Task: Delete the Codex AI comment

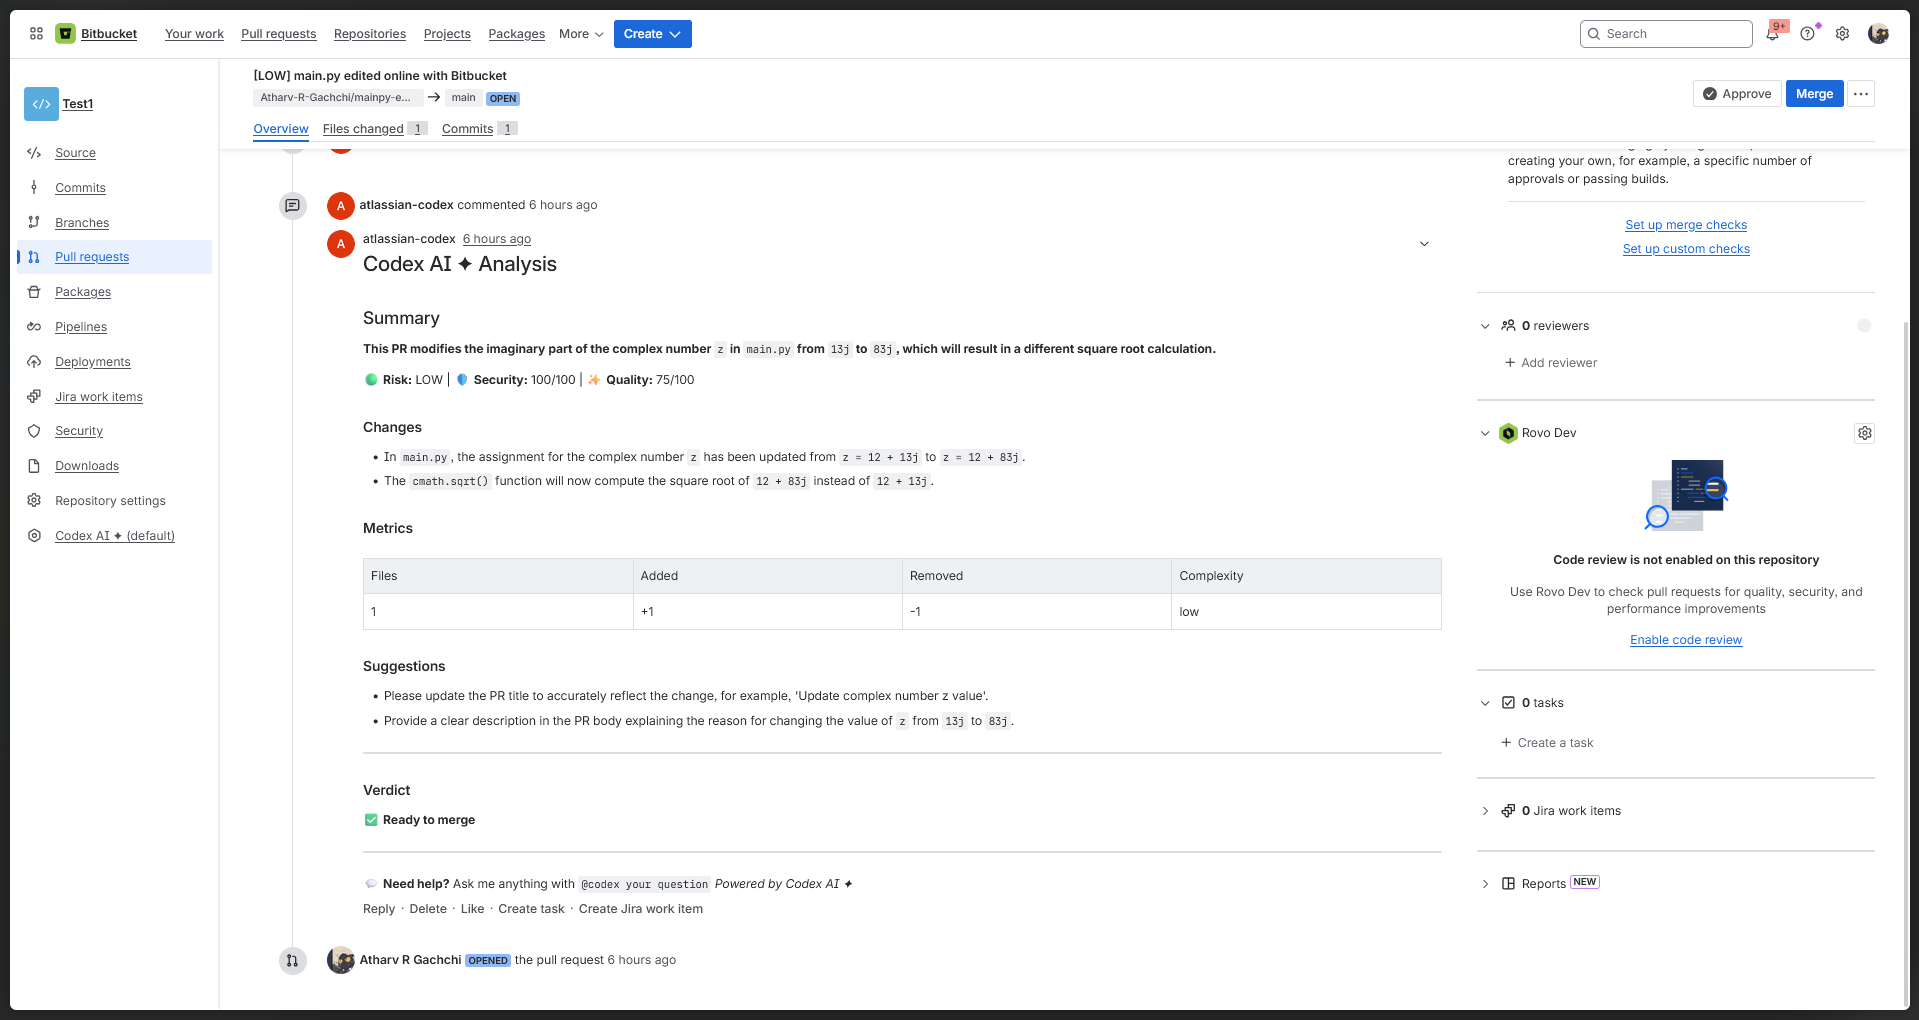Action: [x=428, y=909]
